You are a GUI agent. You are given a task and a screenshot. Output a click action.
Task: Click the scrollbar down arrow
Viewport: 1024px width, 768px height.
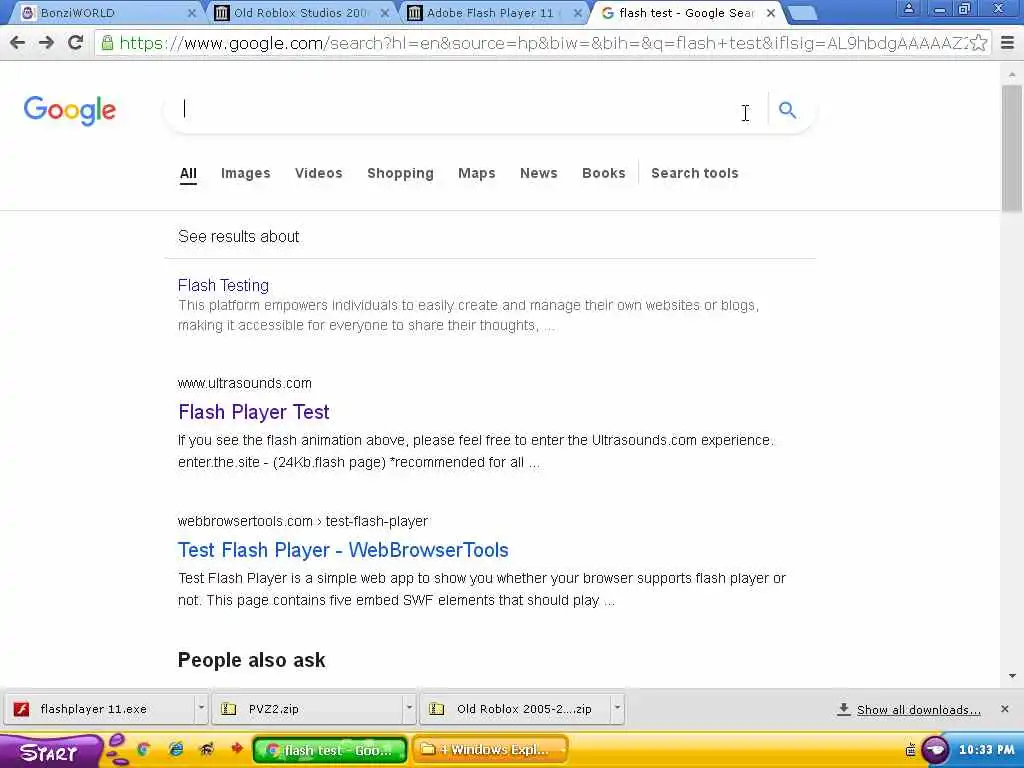click(1012, 677)
